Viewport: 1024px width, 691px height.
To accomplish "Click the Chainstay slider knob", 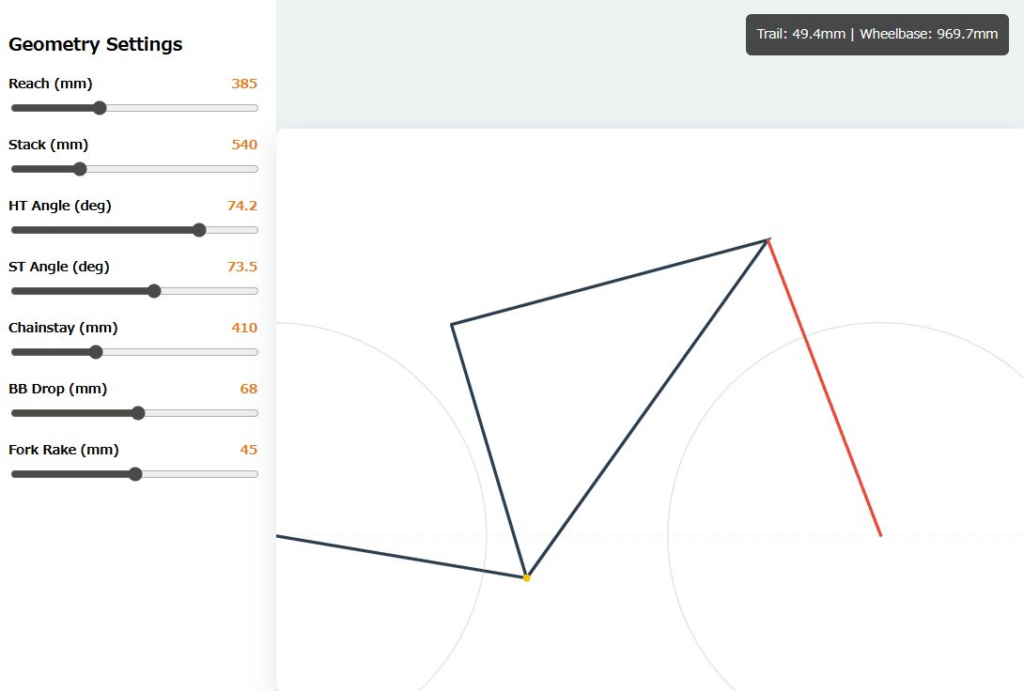I will tap(96, 352).
